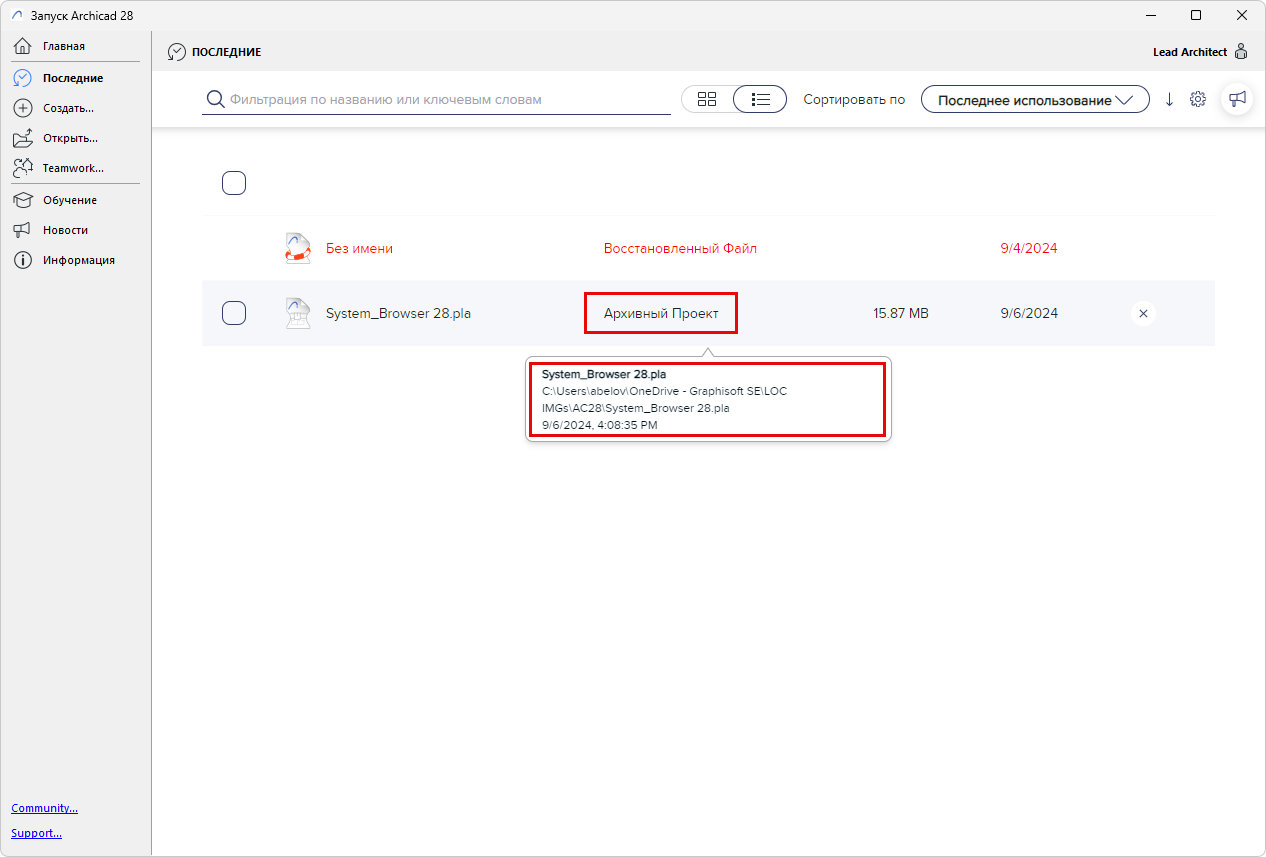Open the Support... link

[x=36, y=833]
